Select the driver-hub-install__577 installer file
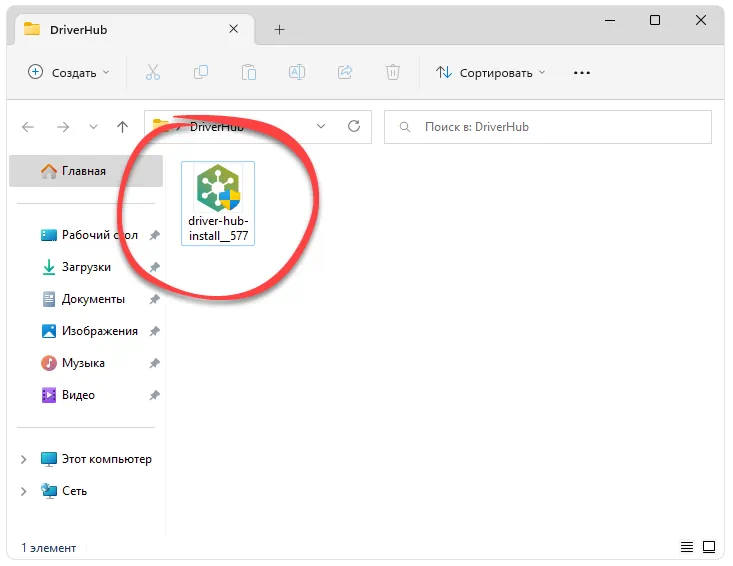This screenshot has width=733, height=566. [x=218, y=203]
